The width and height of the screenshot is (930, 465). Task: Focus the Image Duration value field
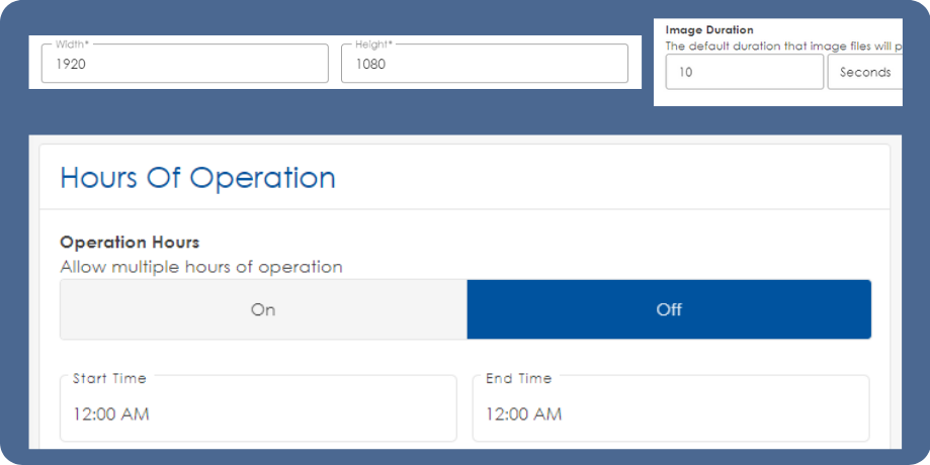[744, 72]
